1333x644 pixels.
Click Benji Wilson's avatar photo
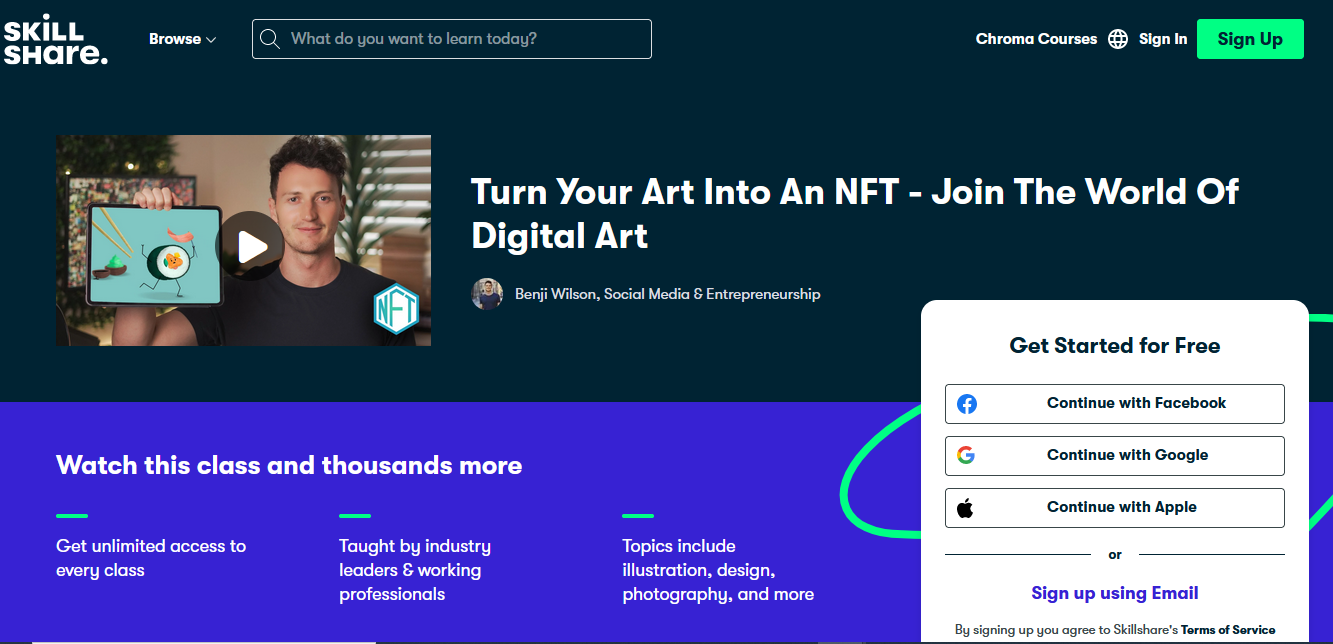coord(487,294)
